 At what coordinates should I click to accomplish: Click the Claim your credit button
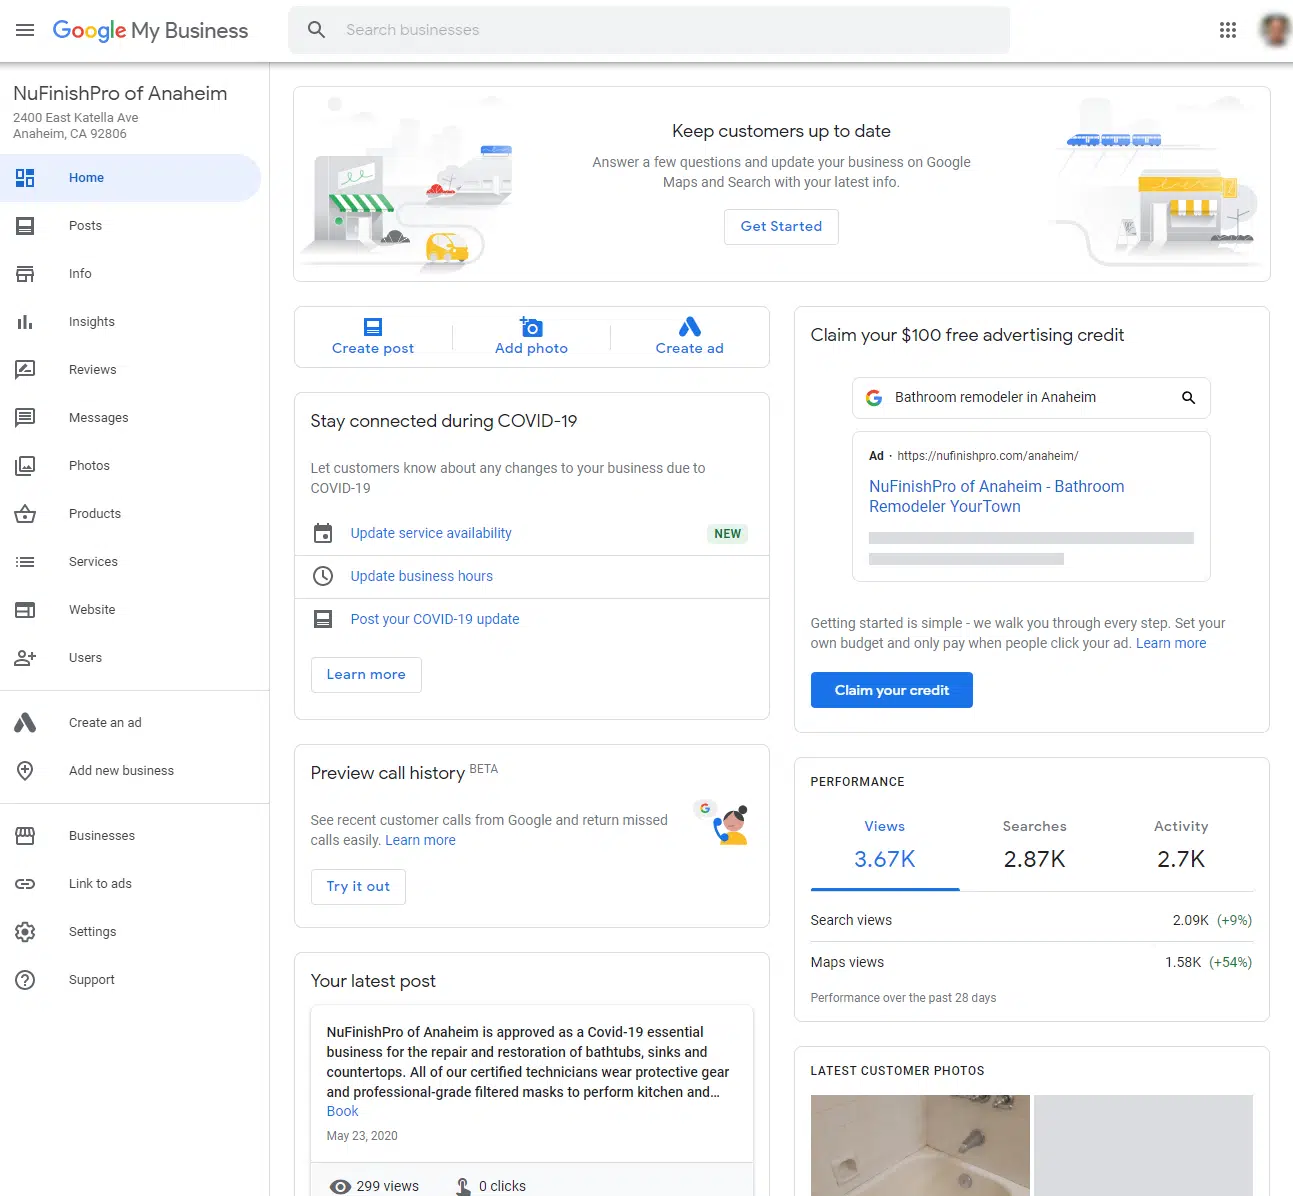(892, 690)
